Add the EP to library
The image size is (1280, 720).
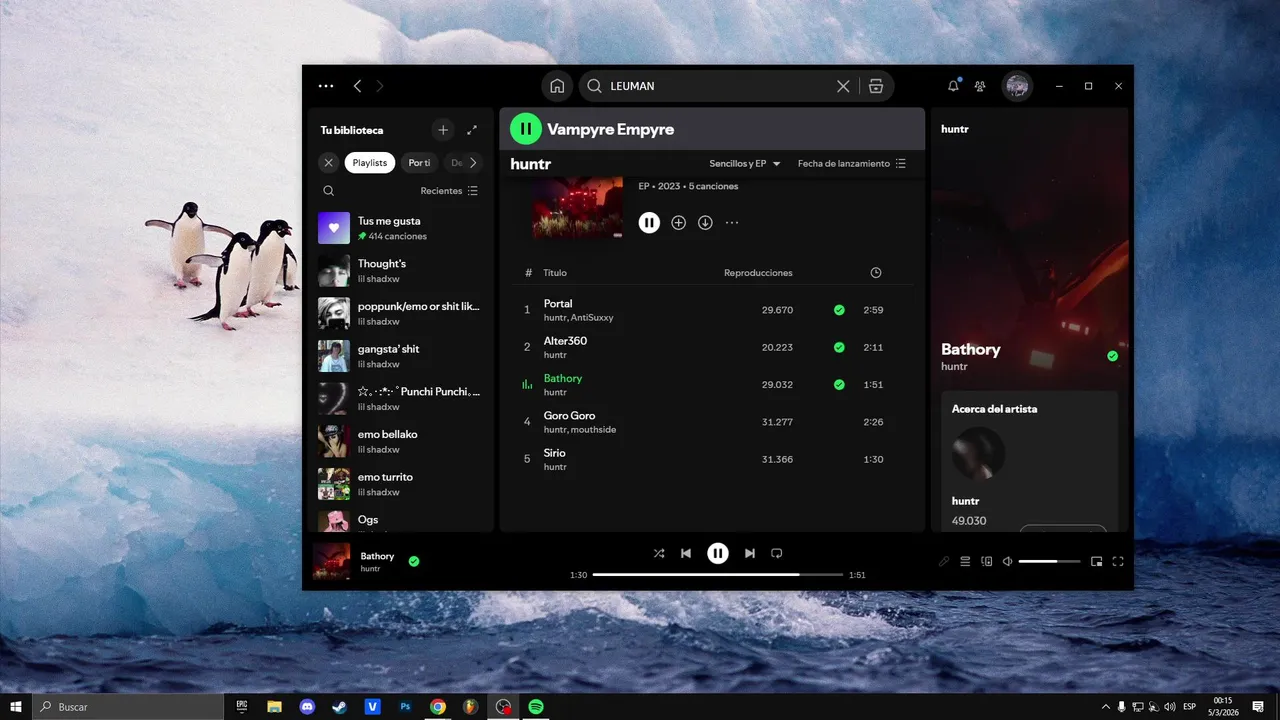(x=678, y=223)
